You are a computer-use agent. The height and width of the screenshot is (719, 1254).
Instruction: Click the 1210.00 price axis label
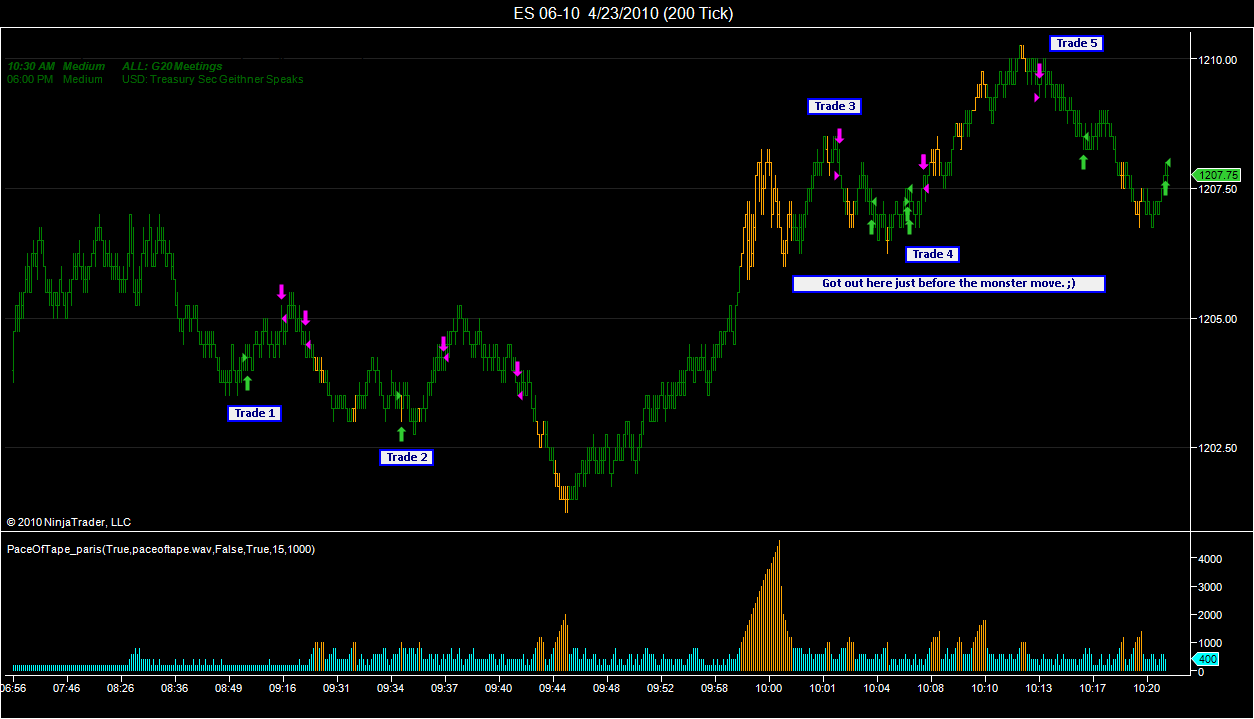pos(1219,60)
